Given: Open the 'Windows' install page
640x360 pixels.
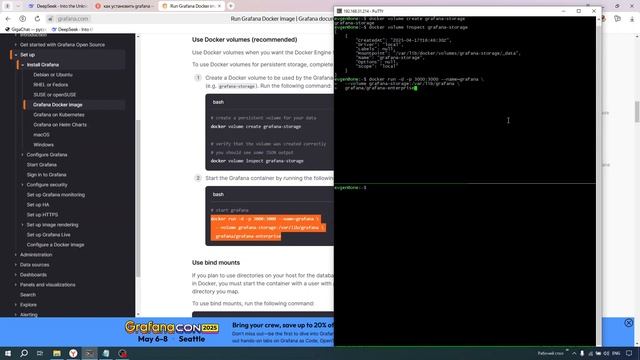Looking at the screenshot, I should pyautogui.click(x=43, y=144).
